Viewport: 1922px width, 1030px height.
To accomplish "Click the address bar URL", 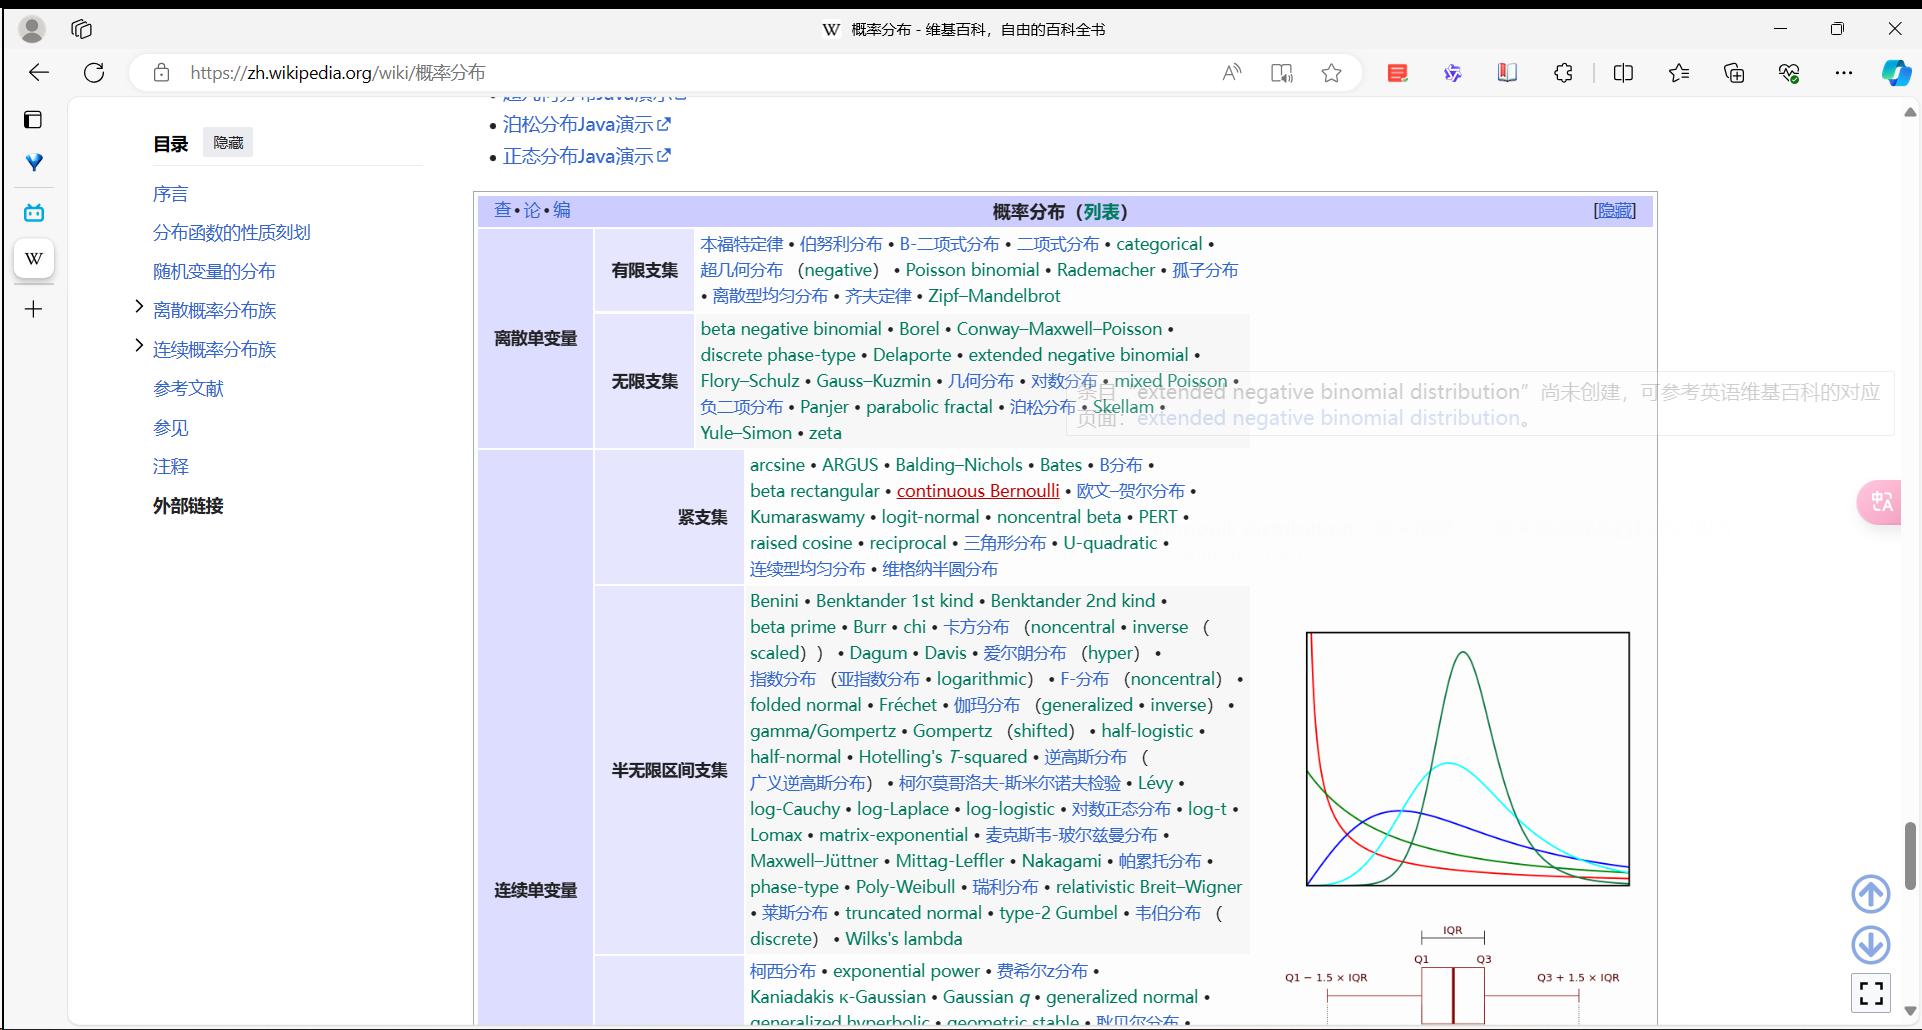I will 338,72.
